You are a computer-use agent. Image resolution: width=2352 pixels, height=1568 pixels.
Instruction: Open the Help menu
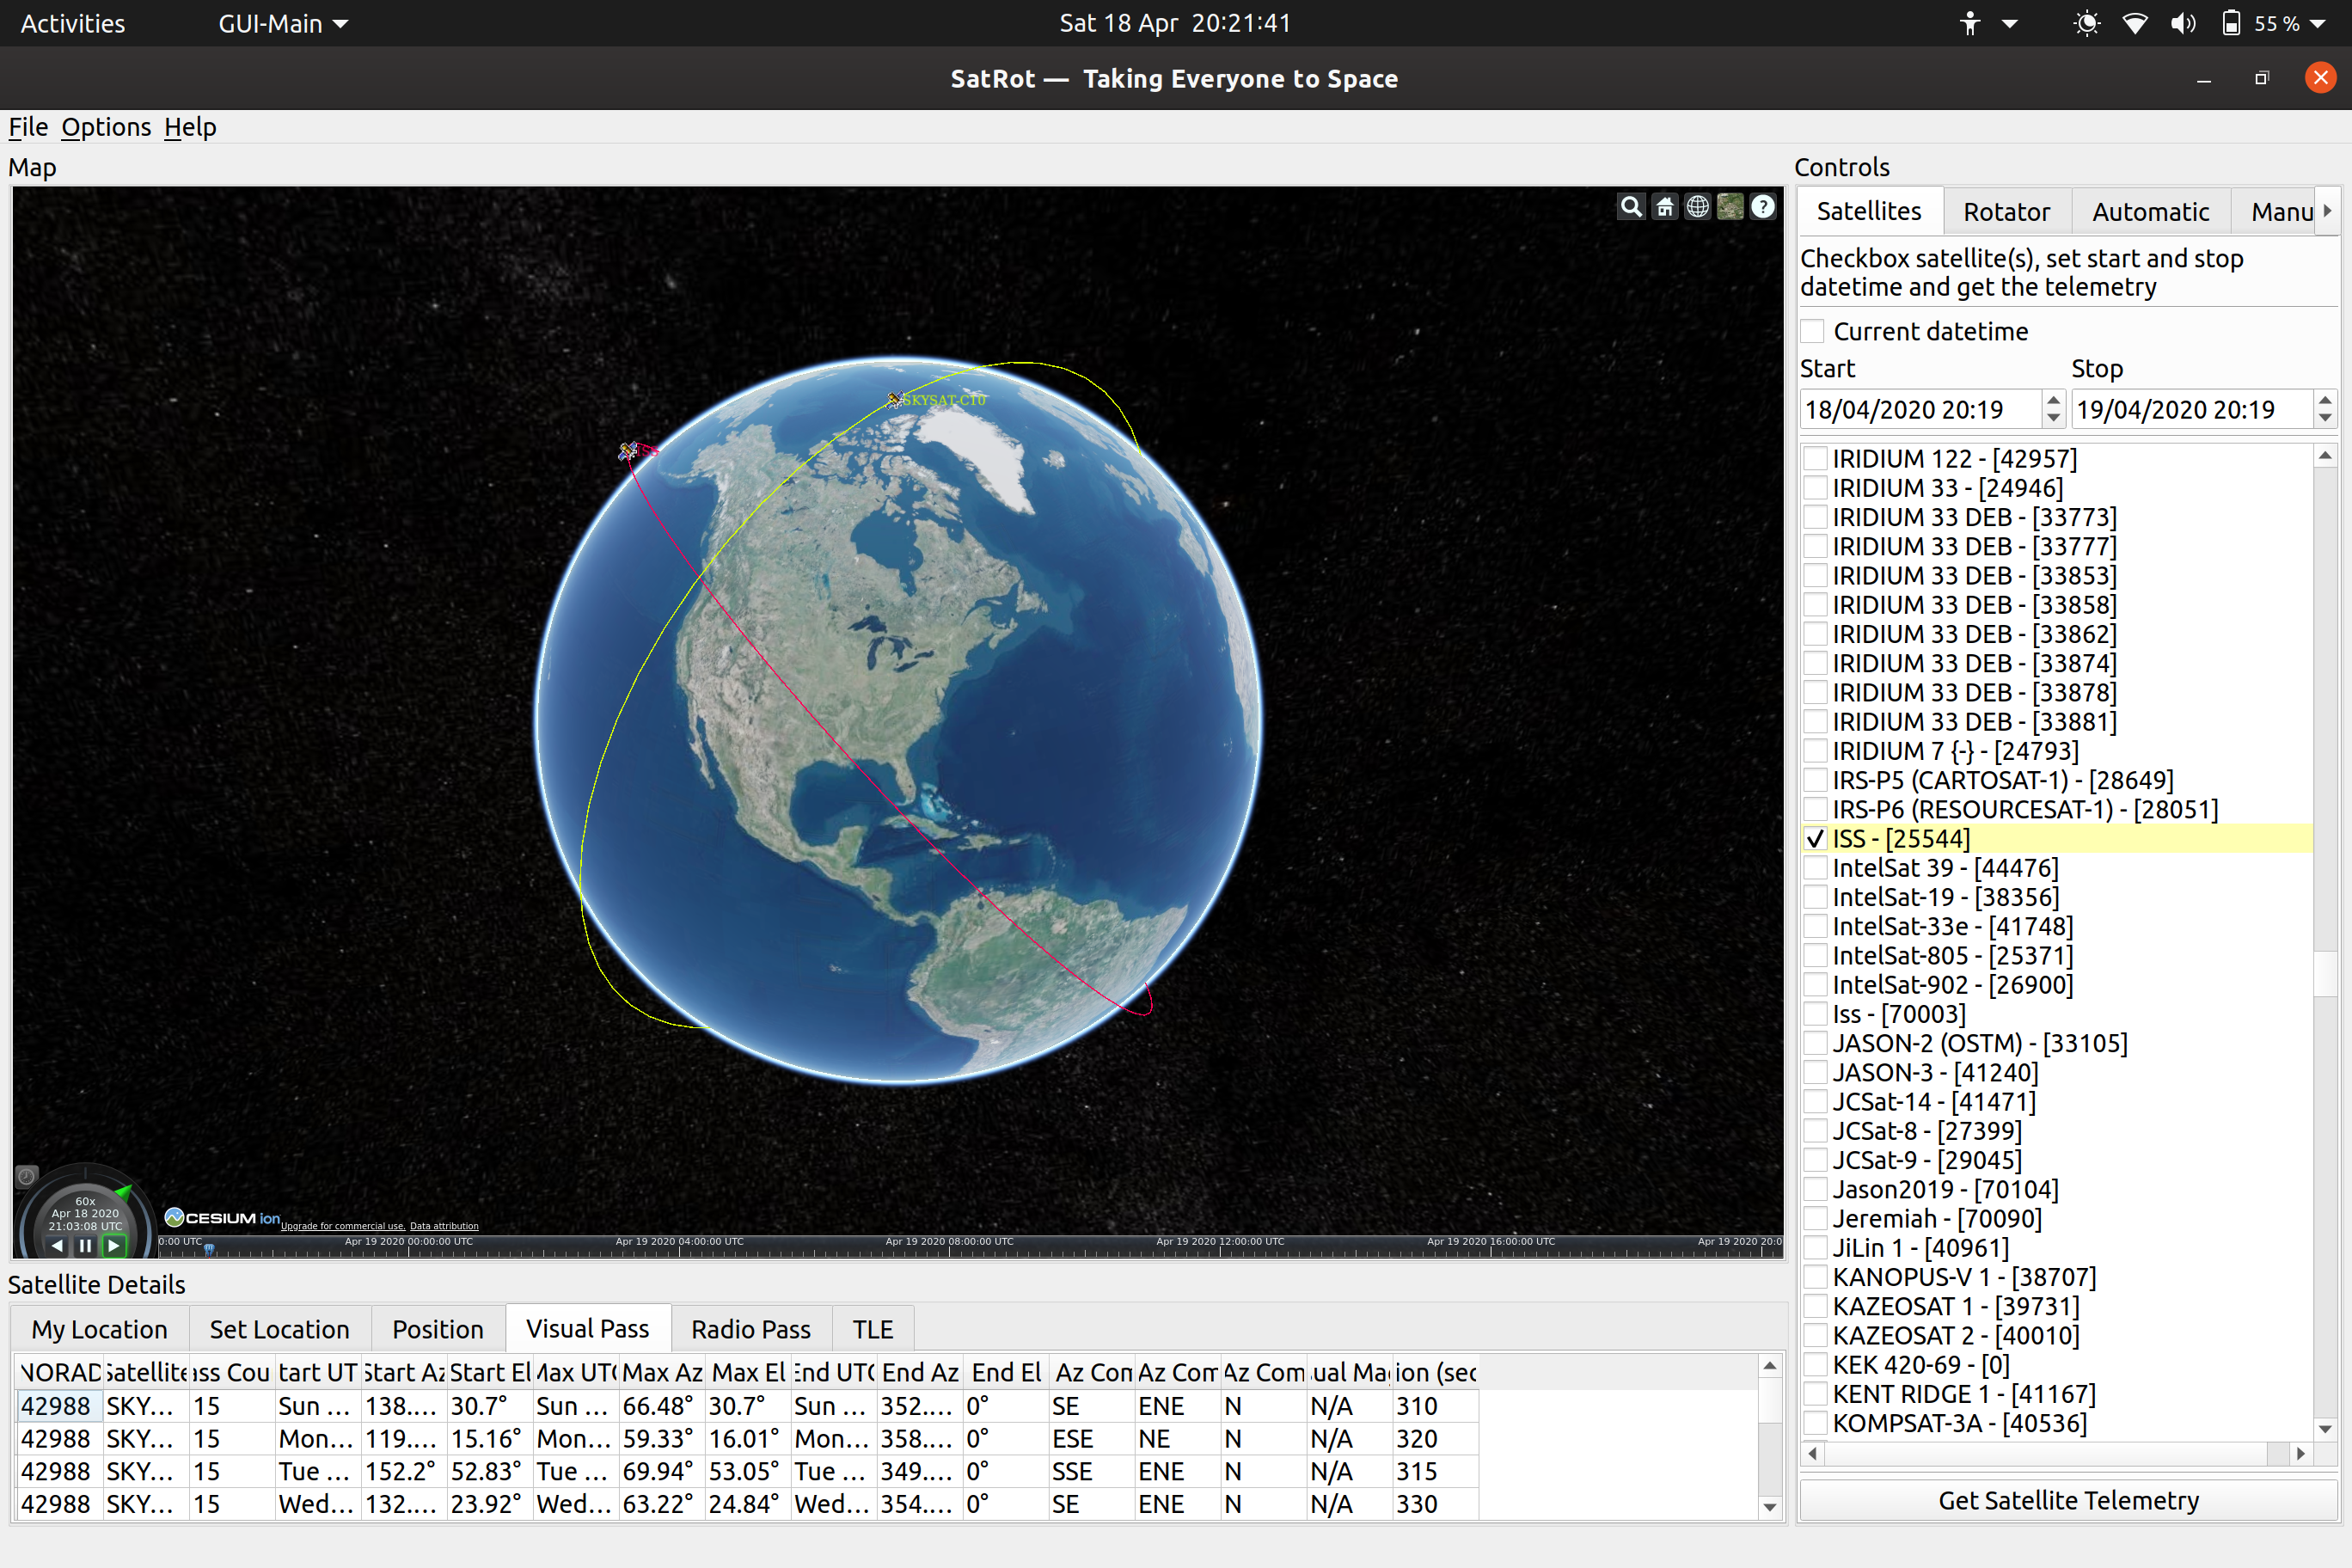[190, 127]
